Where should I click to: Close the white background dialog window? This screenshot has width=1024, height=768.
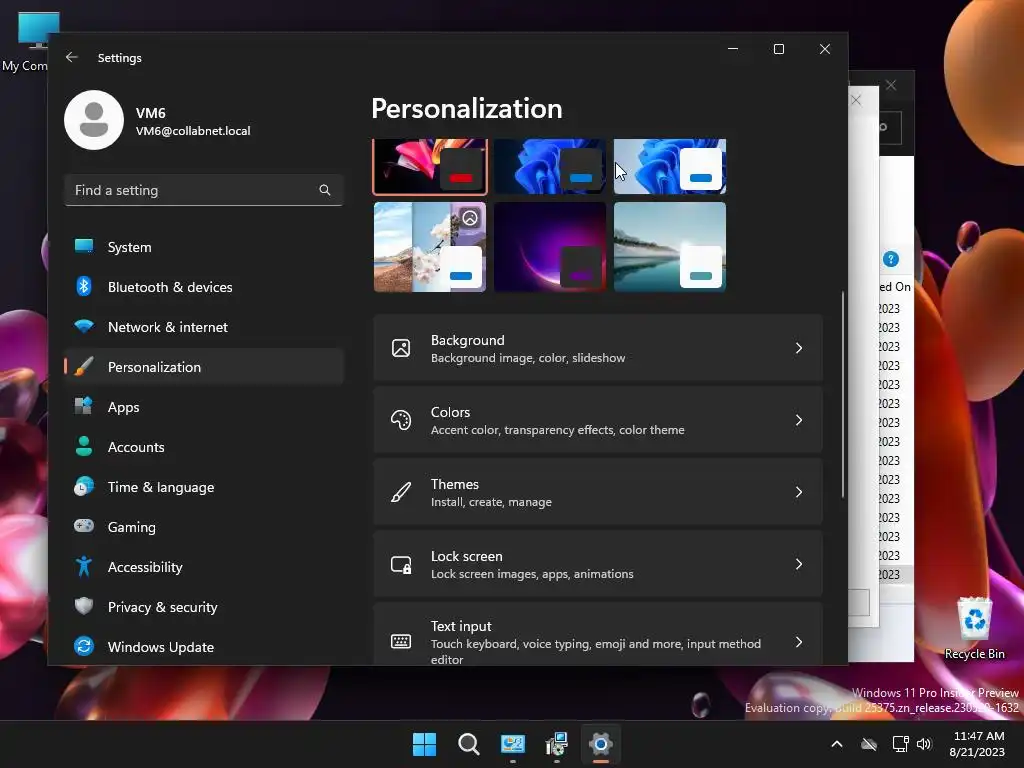pyautogui.click(x=856, y=100)
